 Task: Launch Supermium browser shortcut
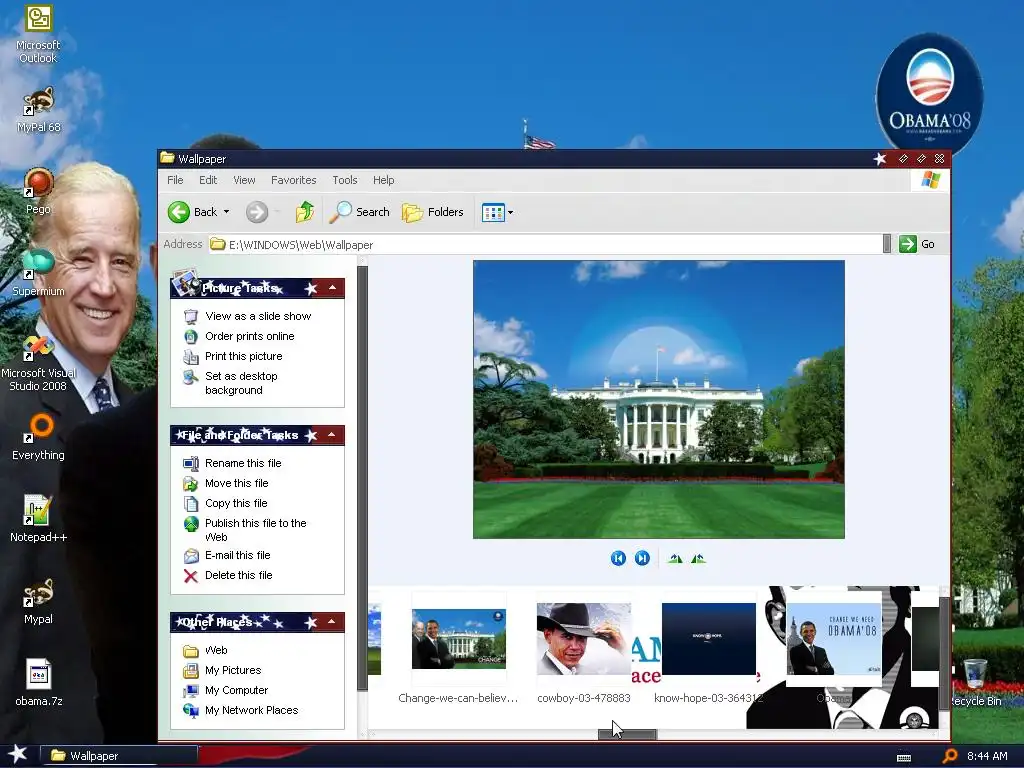[38, 273]
